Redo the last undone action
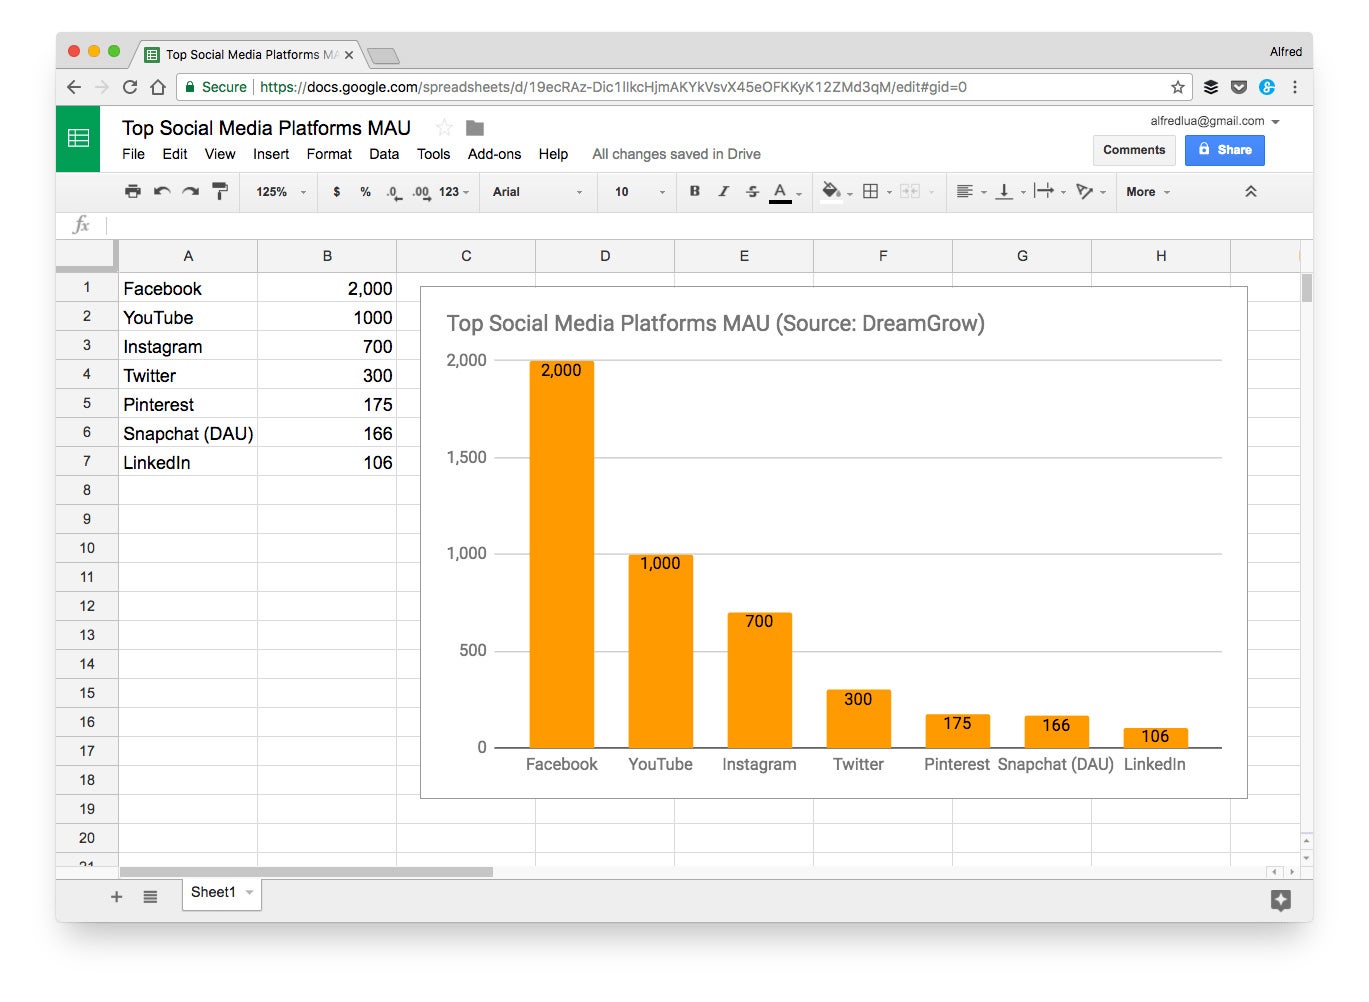 coord(191,191)
